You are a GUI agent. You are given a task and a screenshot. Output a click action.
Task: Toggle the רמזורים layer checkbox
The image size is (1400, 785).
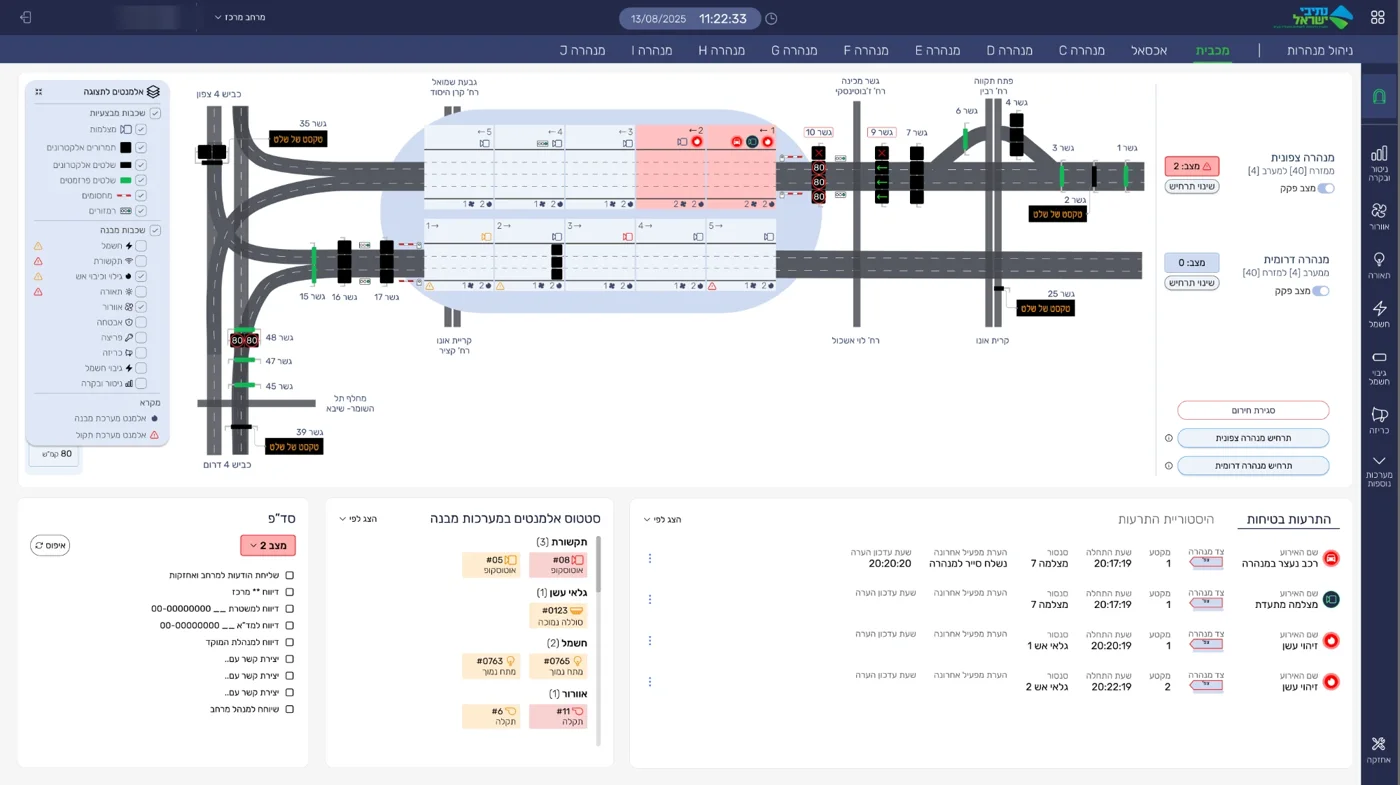pos(141,211)
